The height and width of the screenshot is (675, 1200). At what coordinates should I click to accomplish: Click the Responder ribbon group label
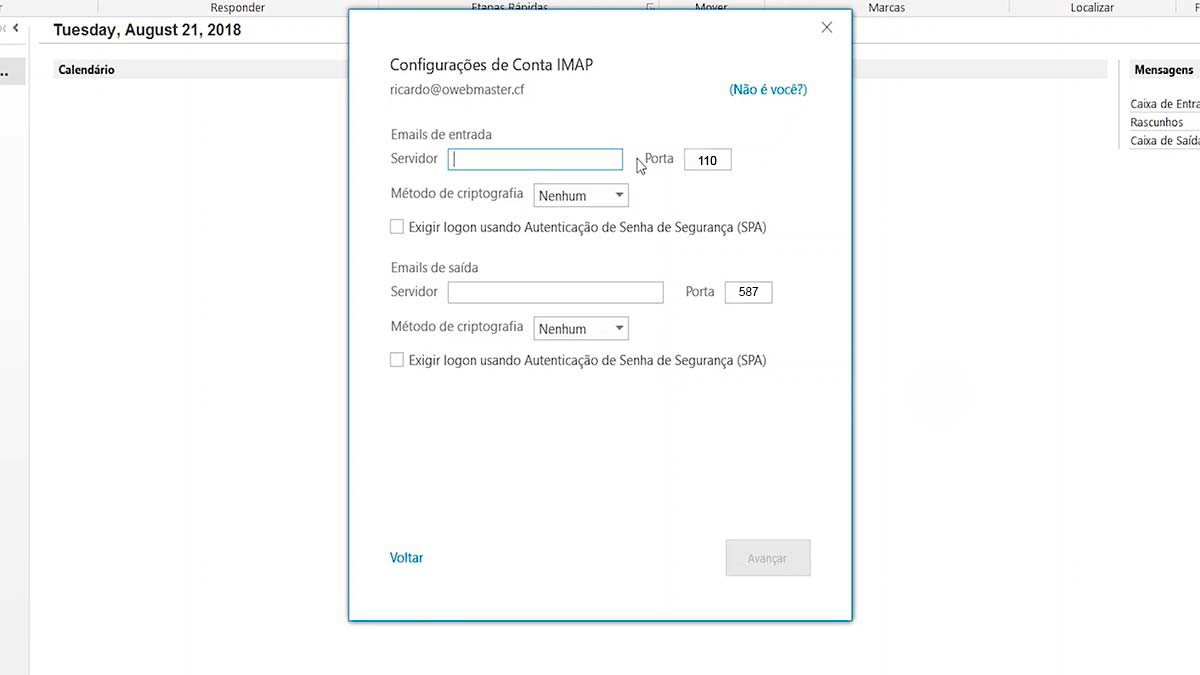coord(237,7)
